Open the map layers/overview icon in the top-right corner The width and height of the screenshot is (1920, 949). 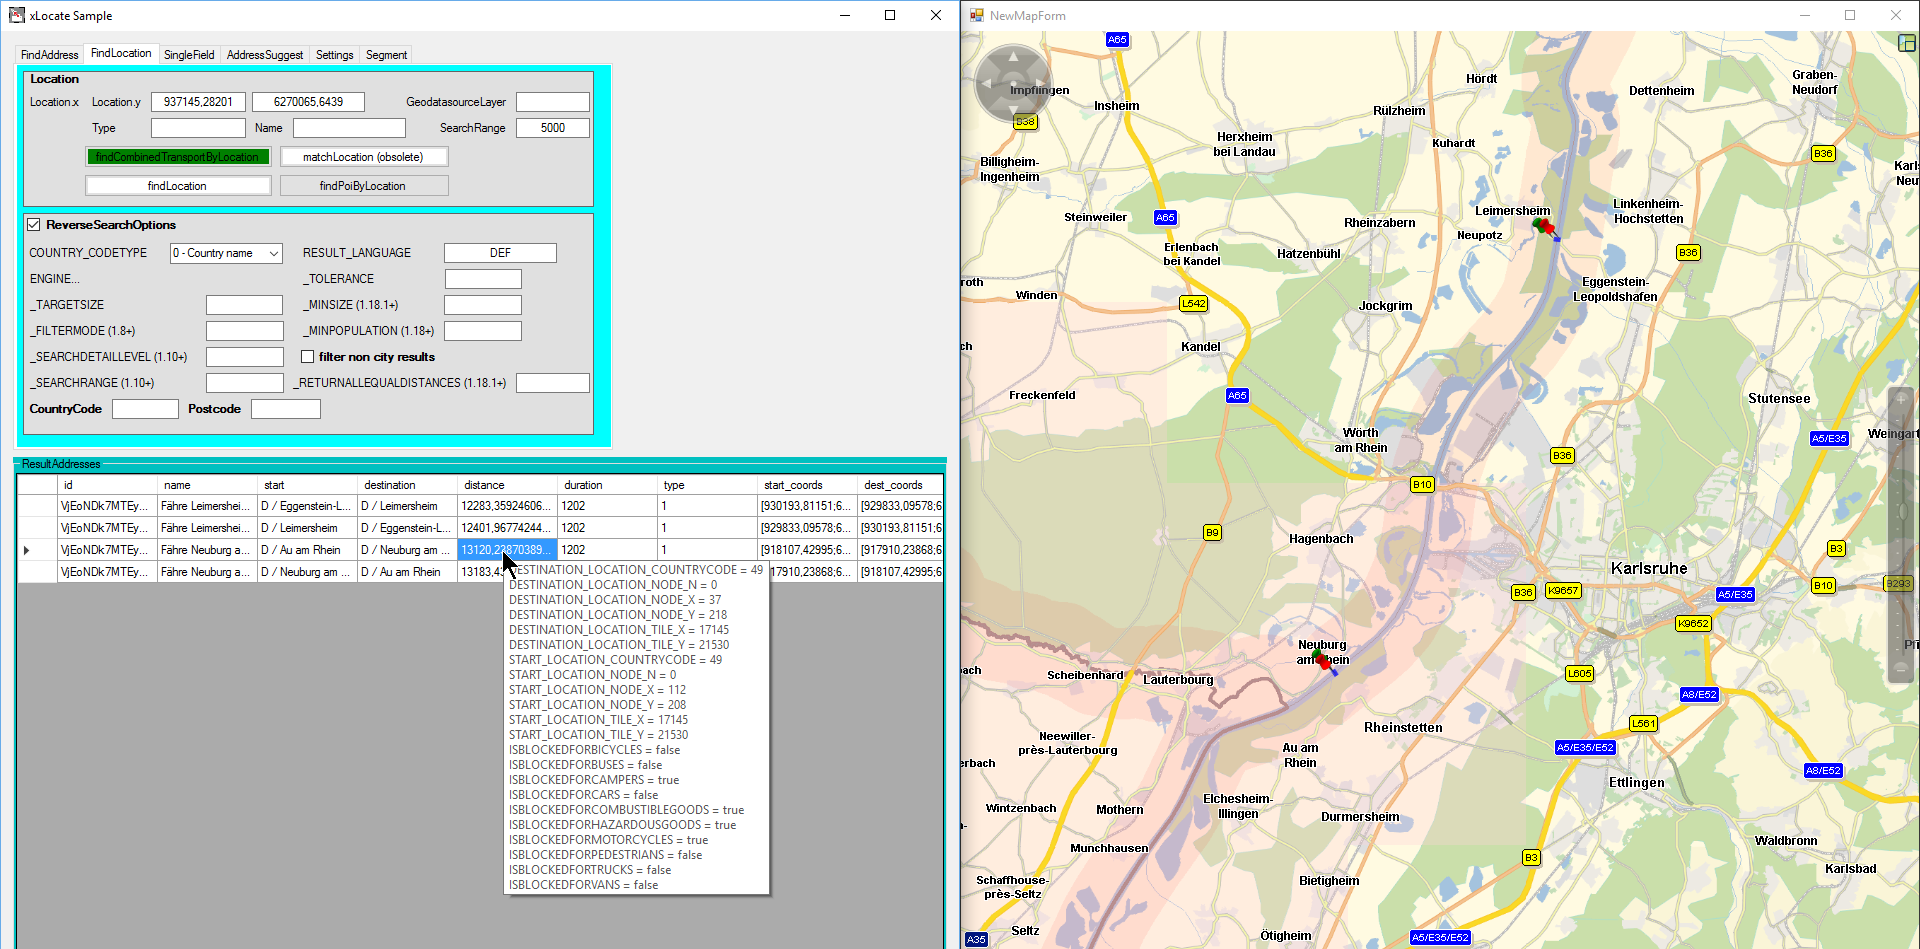click(1907, 43)
